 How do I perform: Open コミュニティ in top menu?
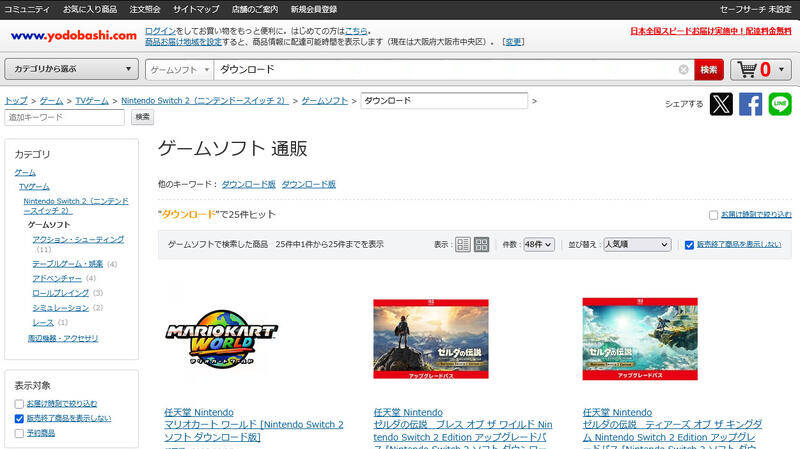(x=27, y=9)
